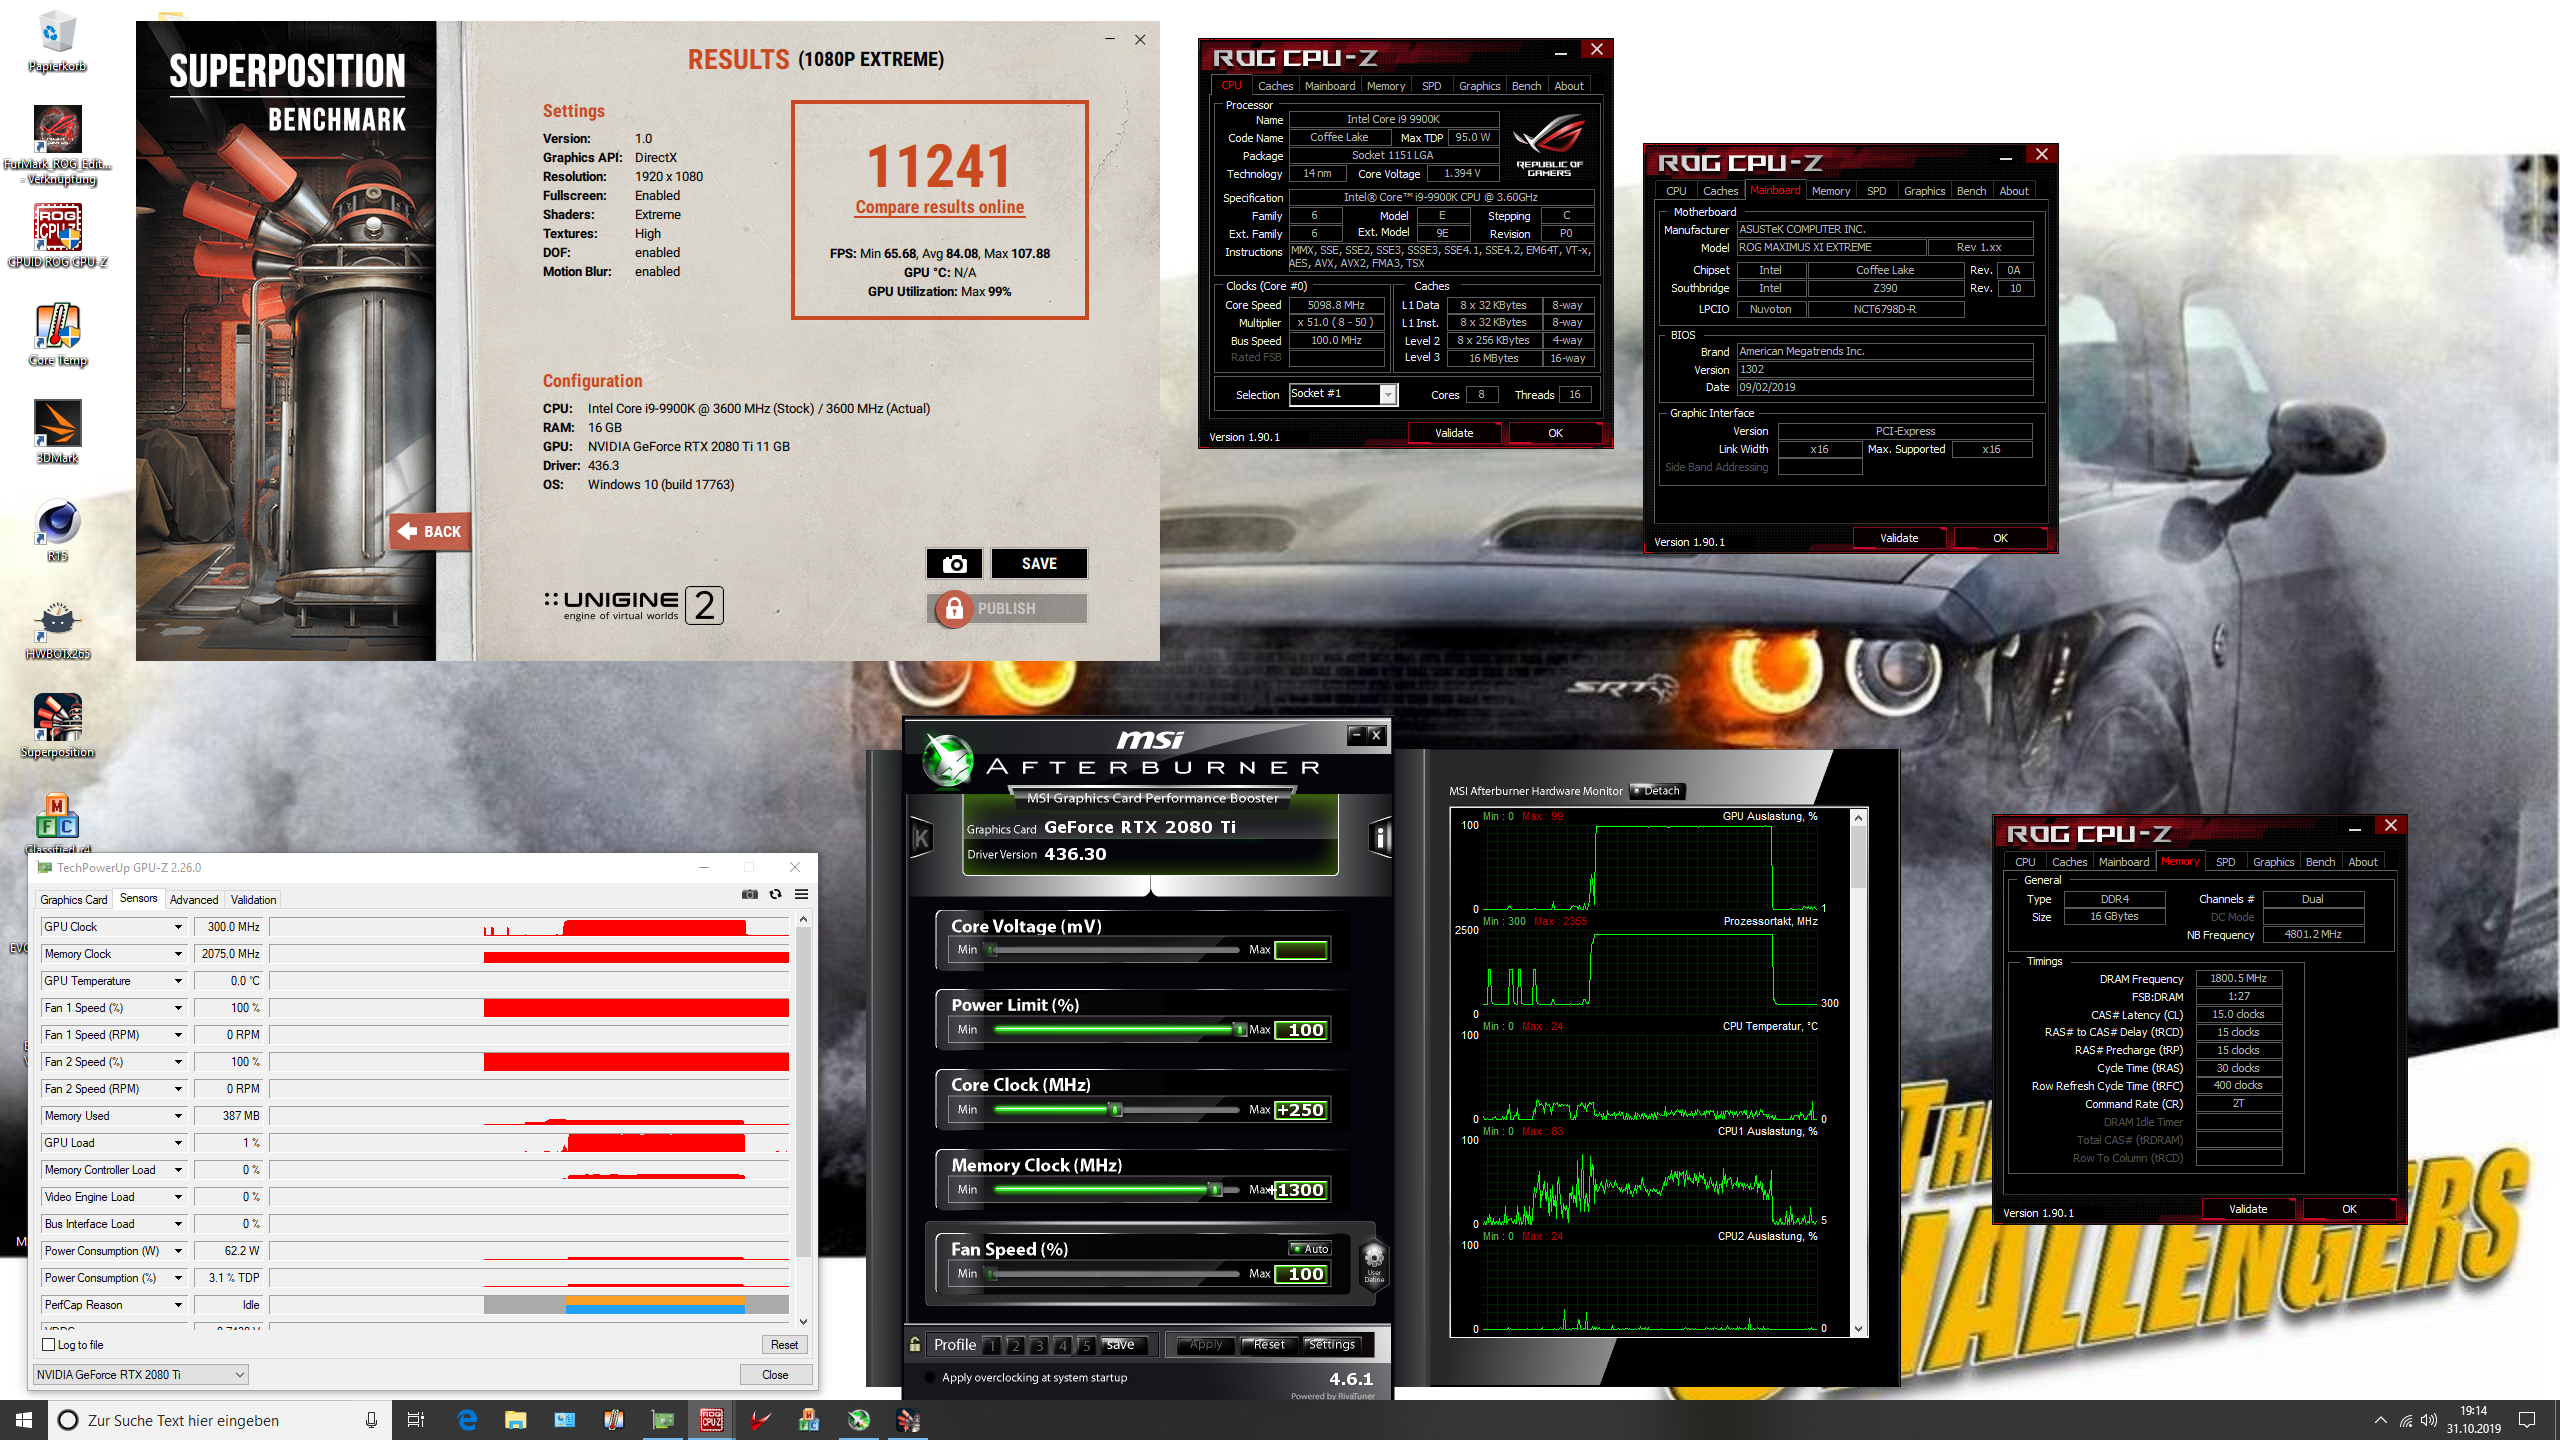Click Windows search text field
The height and width of the screenshot is (1440, 2560).
point(220,1420)
